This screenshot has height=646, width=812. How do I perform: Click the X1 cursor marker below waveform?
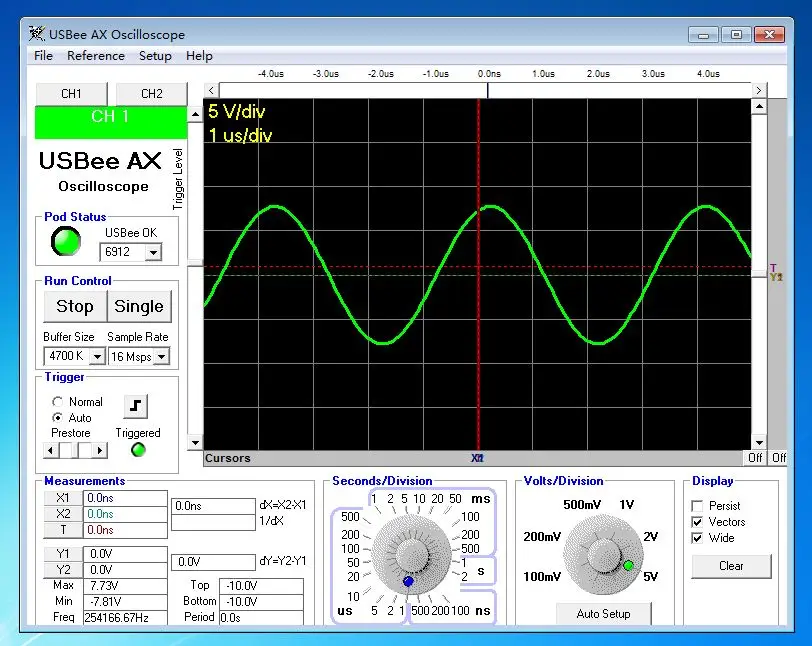pos(477,458)
